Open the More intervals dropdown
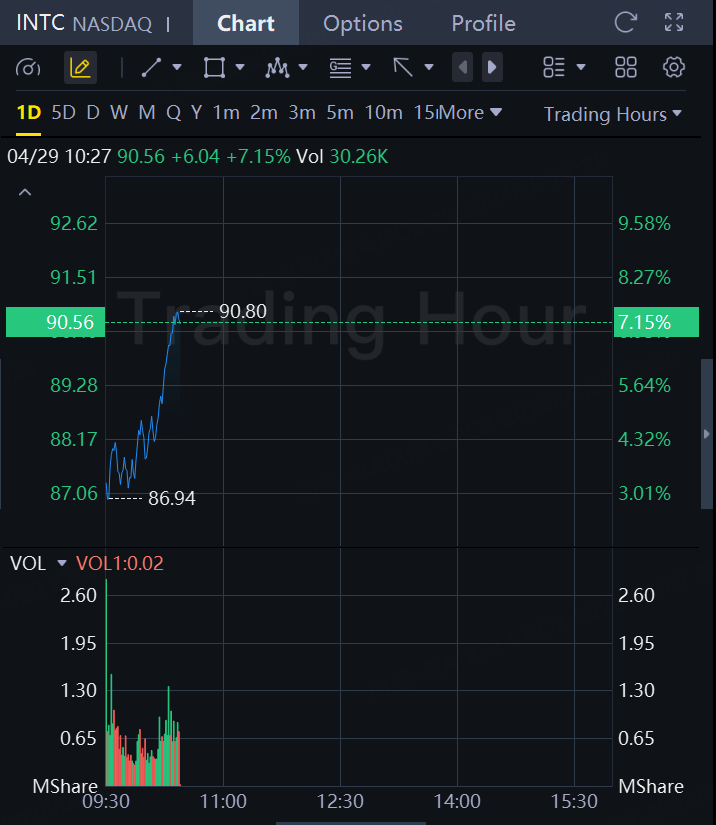 click(470, 113)
